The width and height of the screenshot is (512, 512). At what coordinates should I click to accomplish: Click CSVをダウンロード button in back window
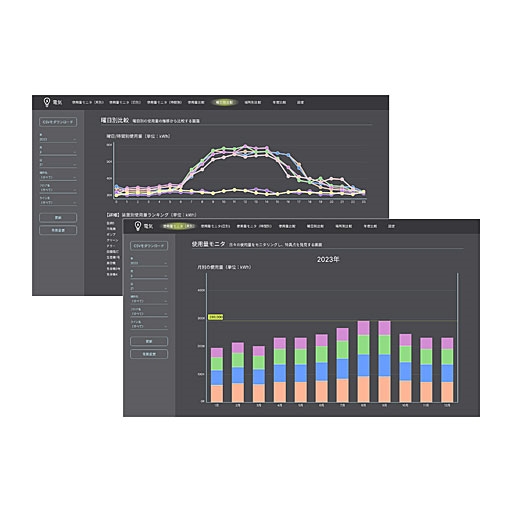pos(58,122)
